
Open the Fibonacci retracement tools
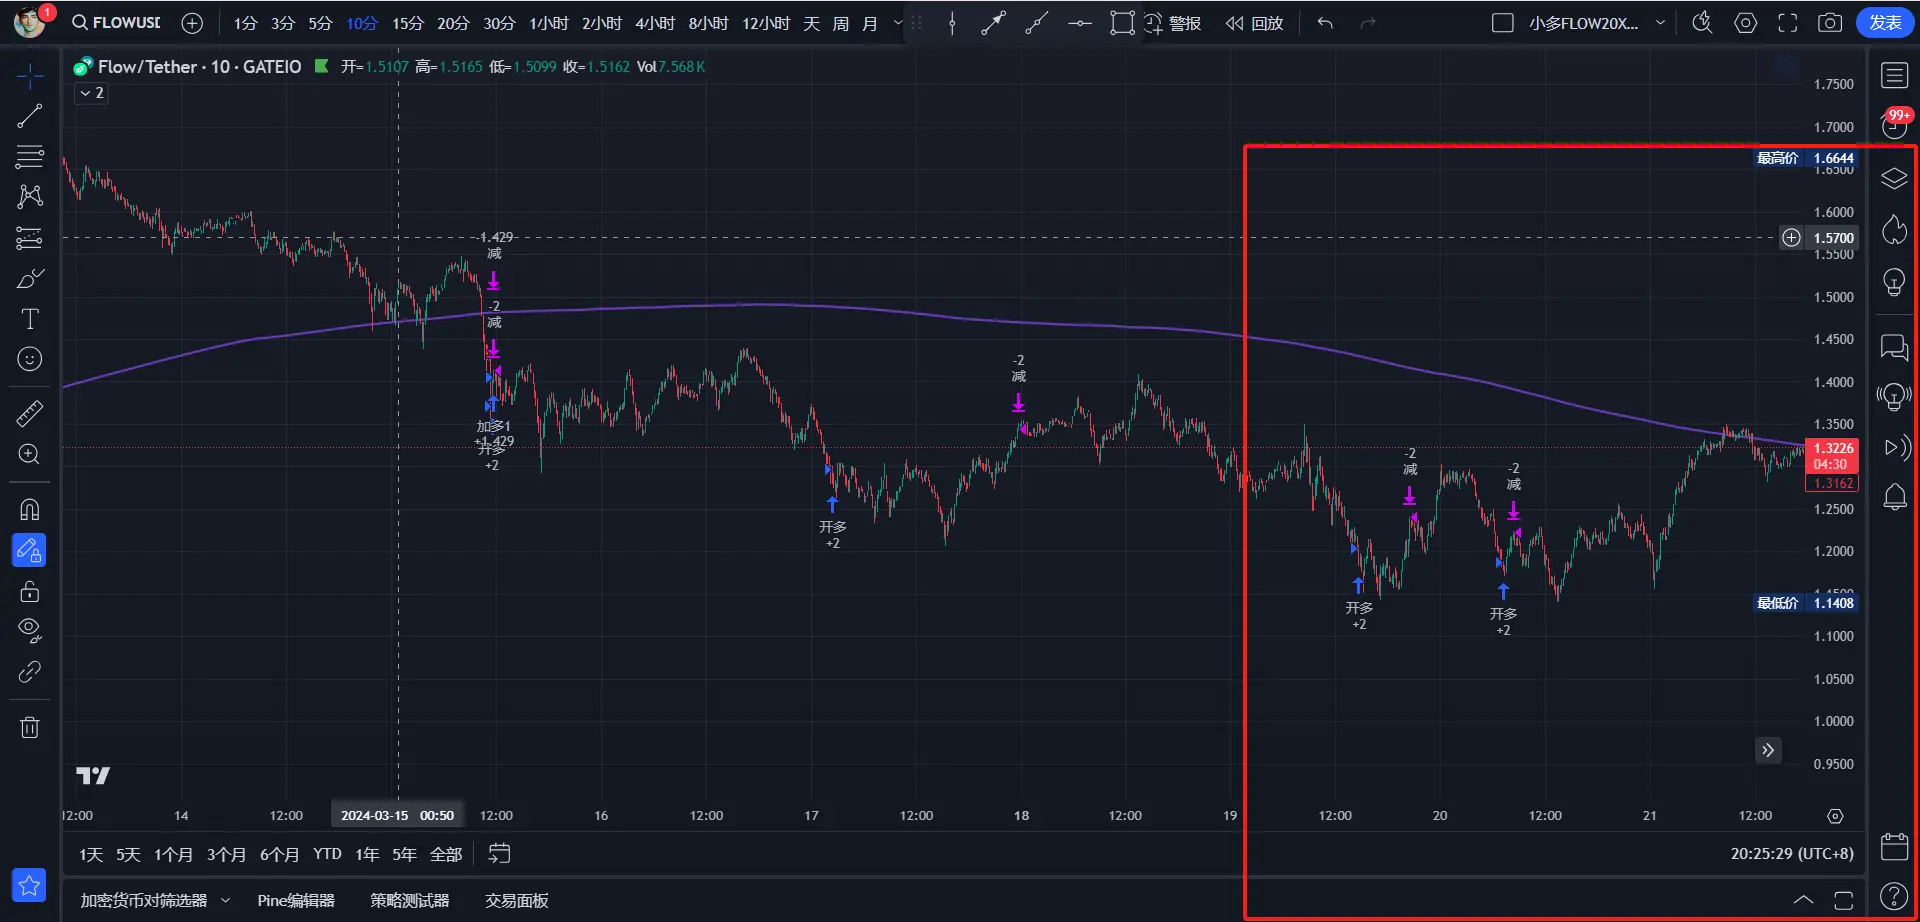30,156
